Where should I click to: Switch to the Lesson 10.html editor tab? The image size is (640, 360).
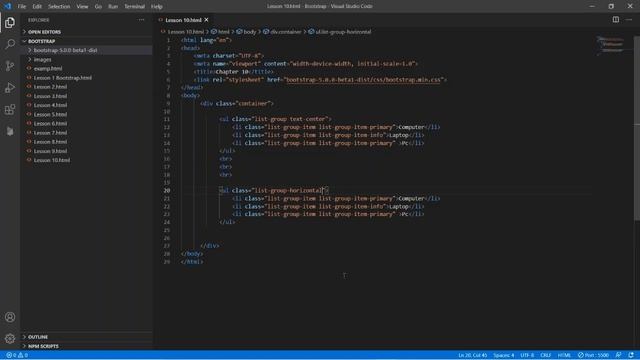coord(183,20)
